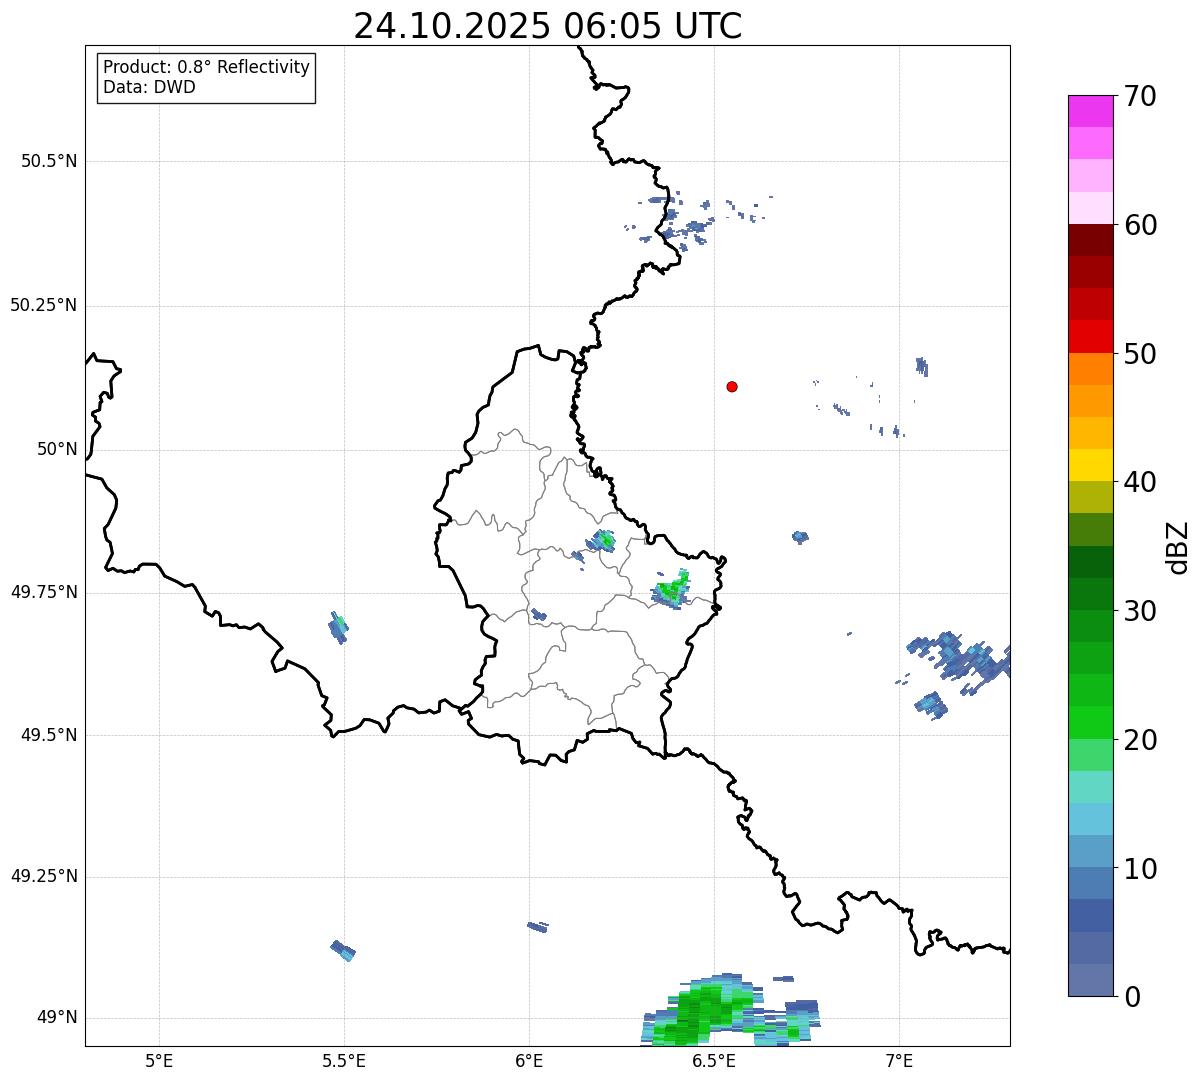Image resolution: width=1202 pixels, height=1081 pixels.
Task: Pick the bright green swatch just above 20
Action: click(x=1091, y=723)
